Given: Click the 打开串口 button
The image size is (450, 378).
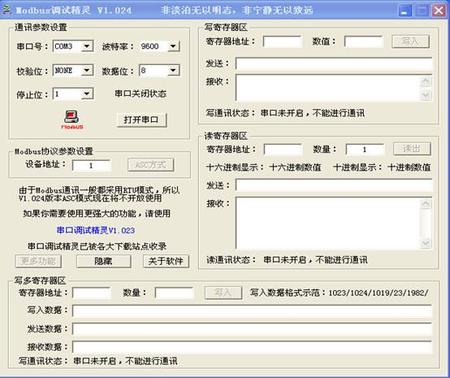Looking at the screenshot, I should (142, 120).
